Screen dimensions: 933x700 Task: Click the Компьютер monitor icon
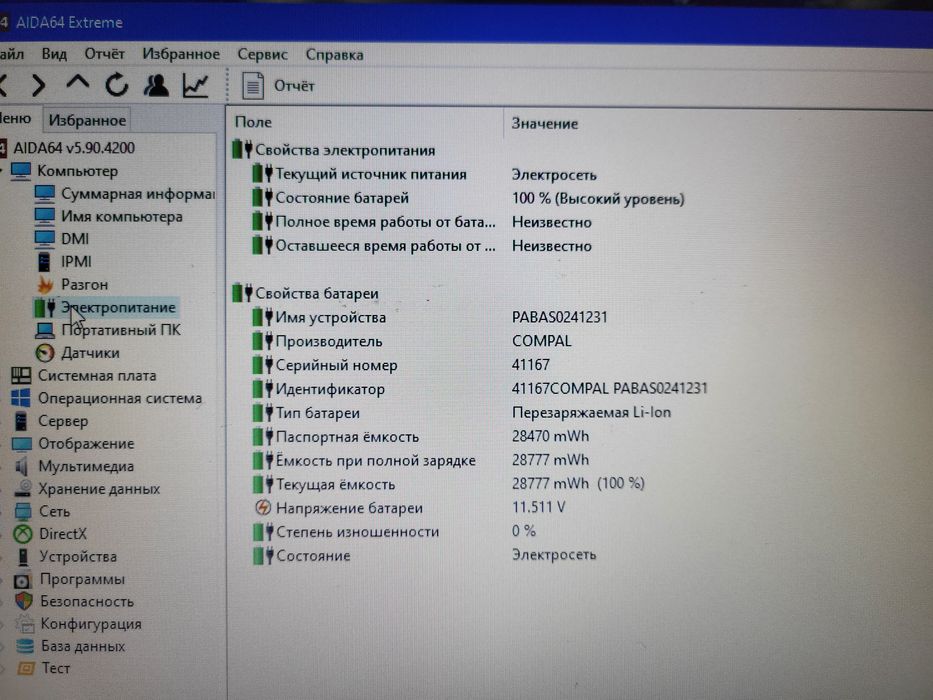(x=21, y=171)
